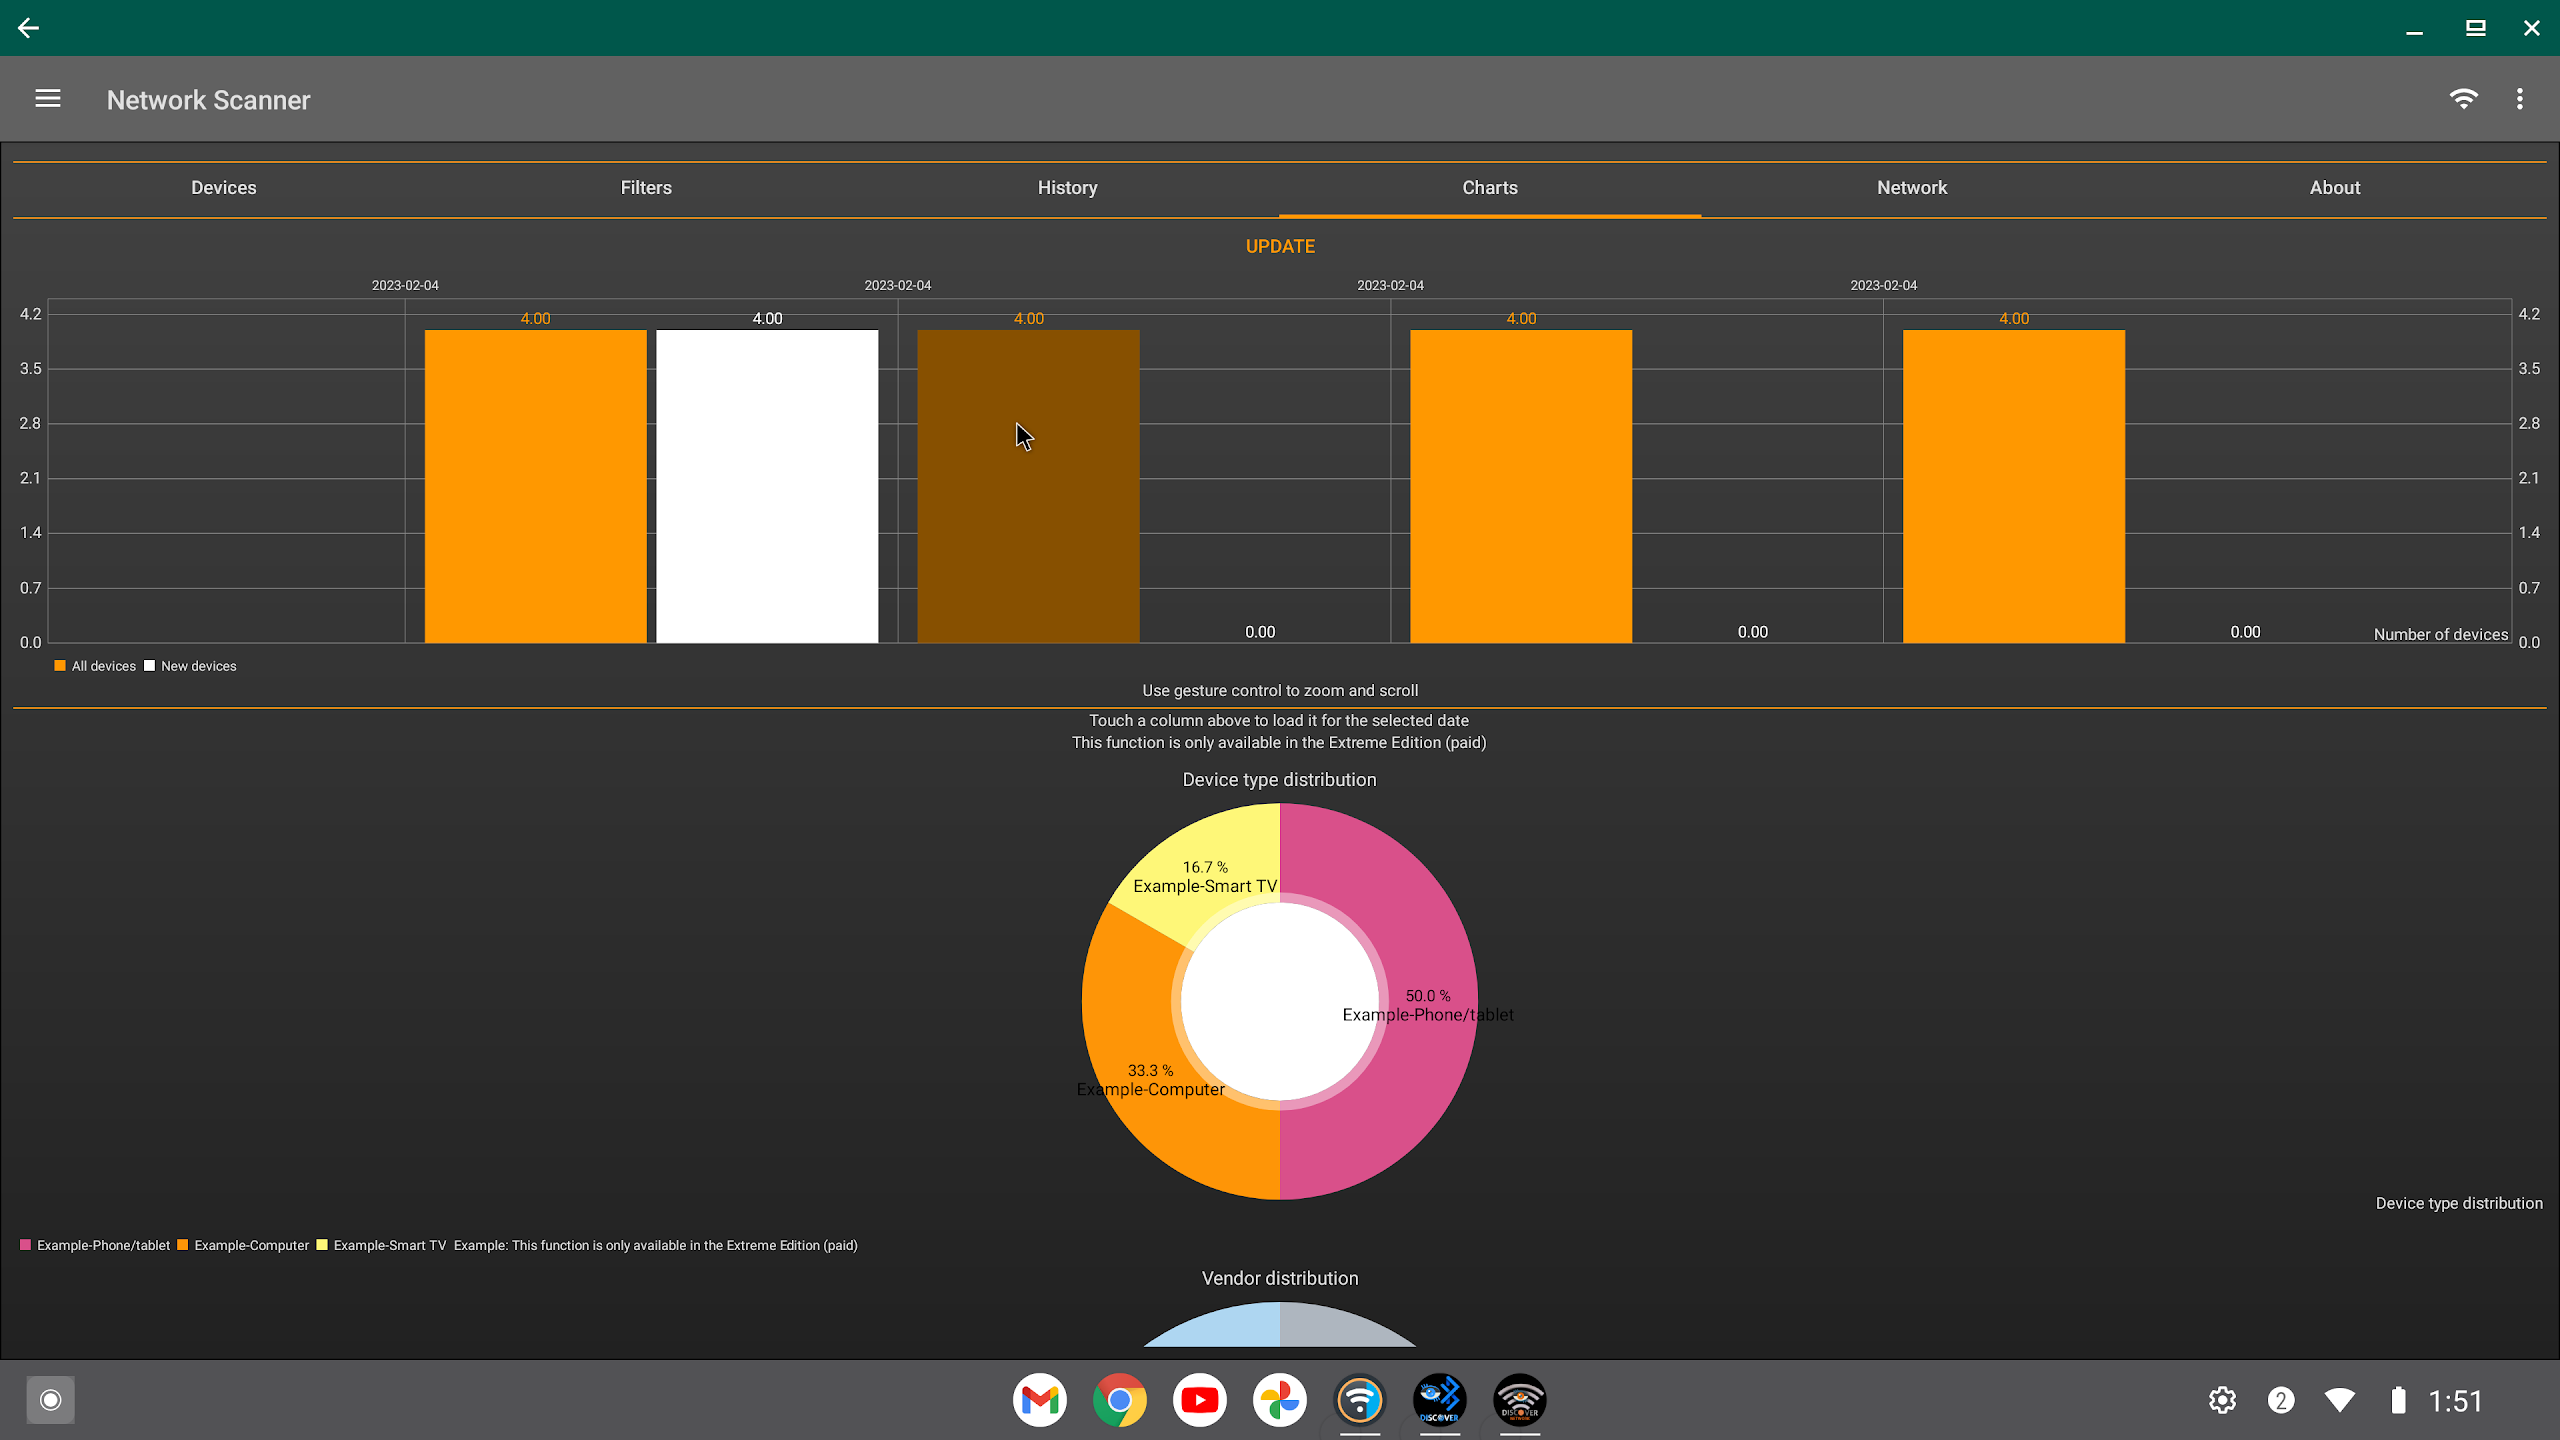Open the Filters tab
The height and width of the screenshot is (1440, 2560).
(x=646, y=188)
